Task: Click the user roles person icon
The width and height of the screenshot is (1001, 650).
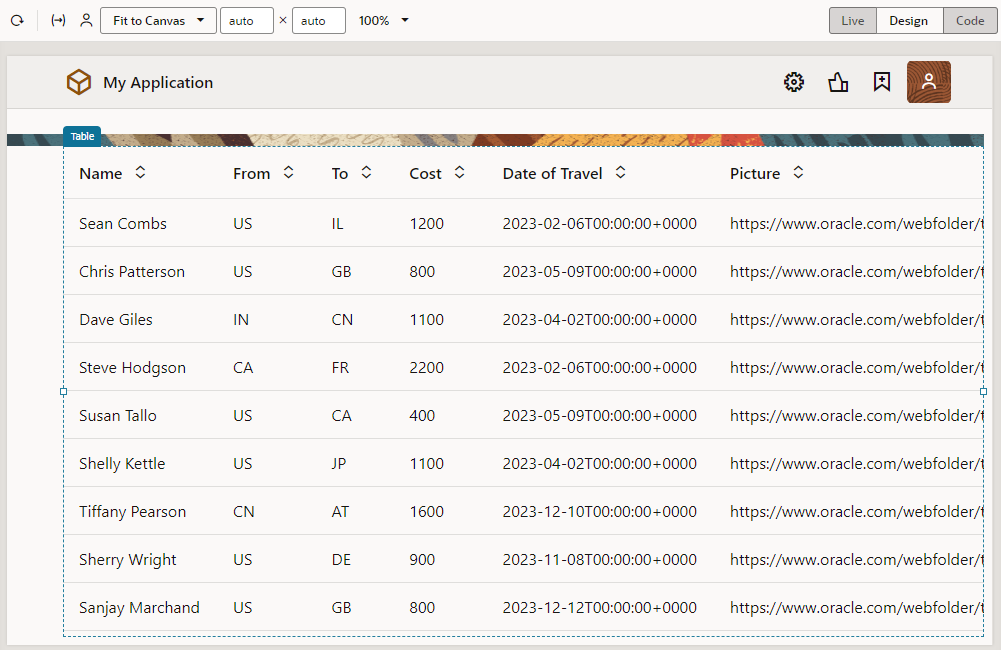Action: (x=86, y=20)
